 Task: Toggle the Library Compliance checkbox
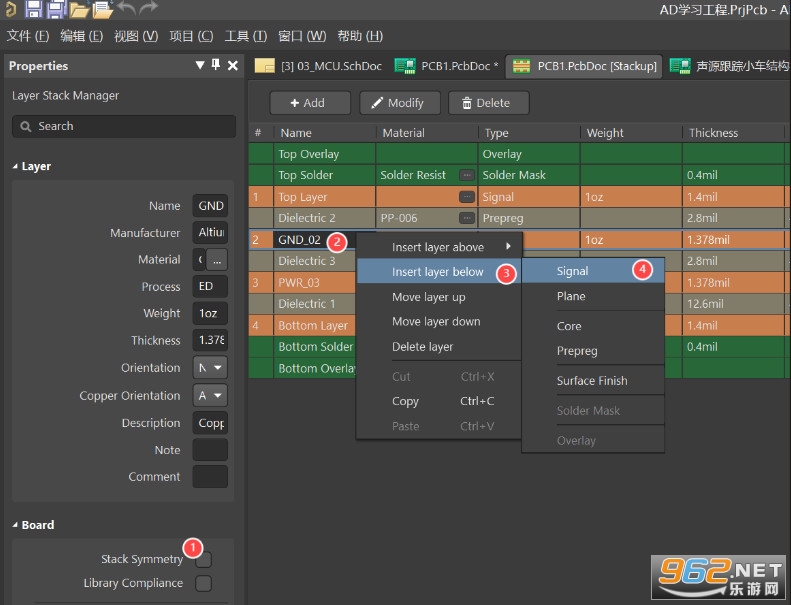(204, 583)
